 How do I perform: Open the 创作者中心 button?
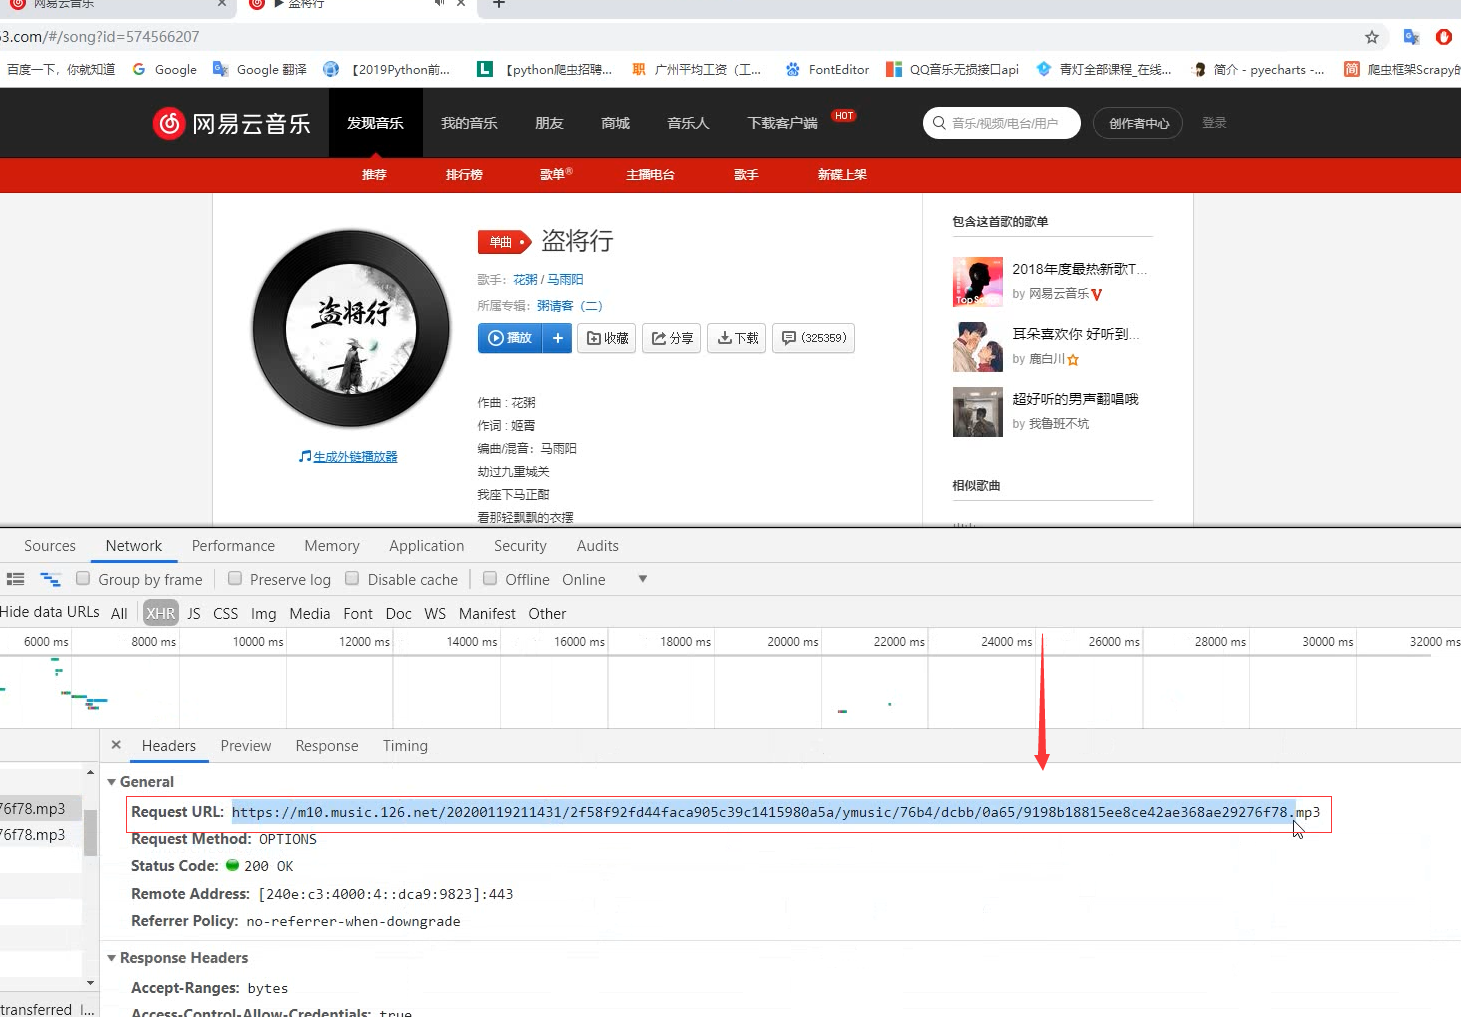[1138, 123]
